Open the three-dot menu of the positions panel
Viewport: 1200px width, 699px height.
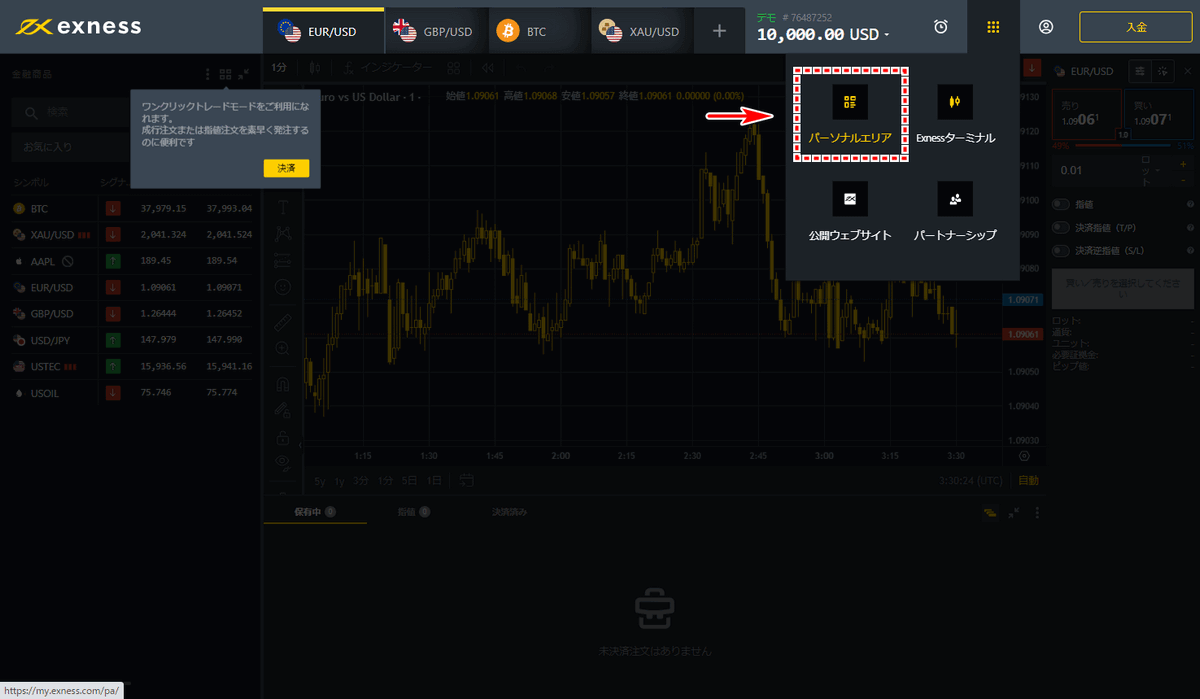[1037, 512]
